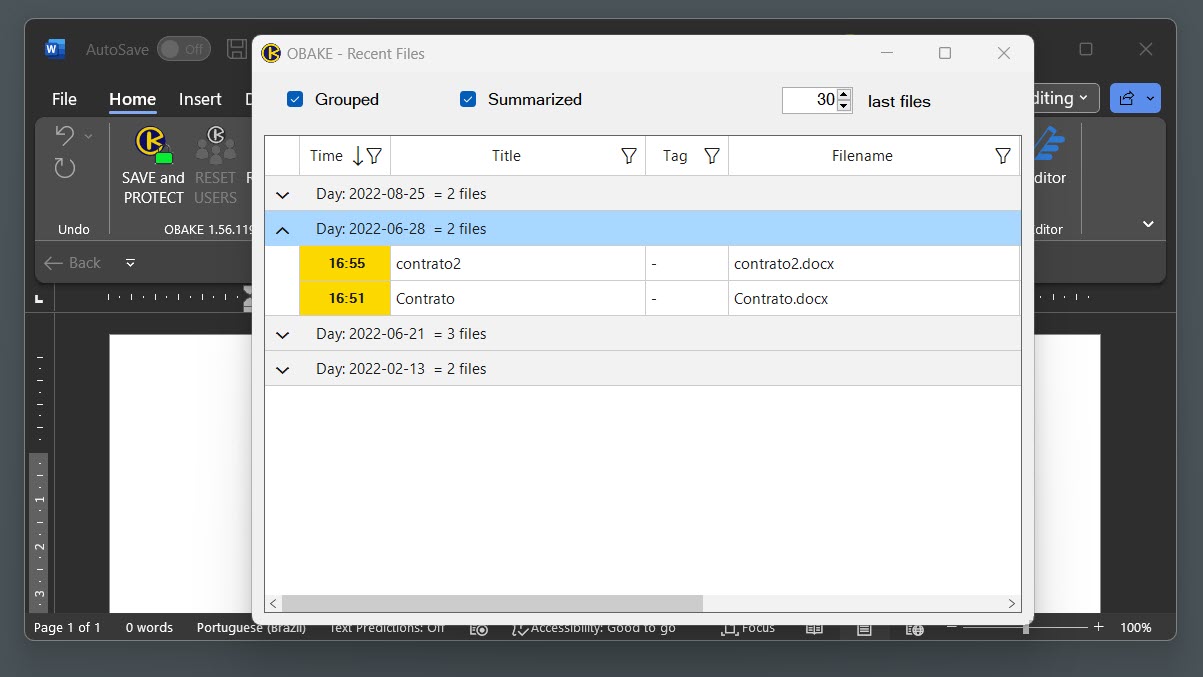Increase last files count with up arrow

click(x=844, y=94)
